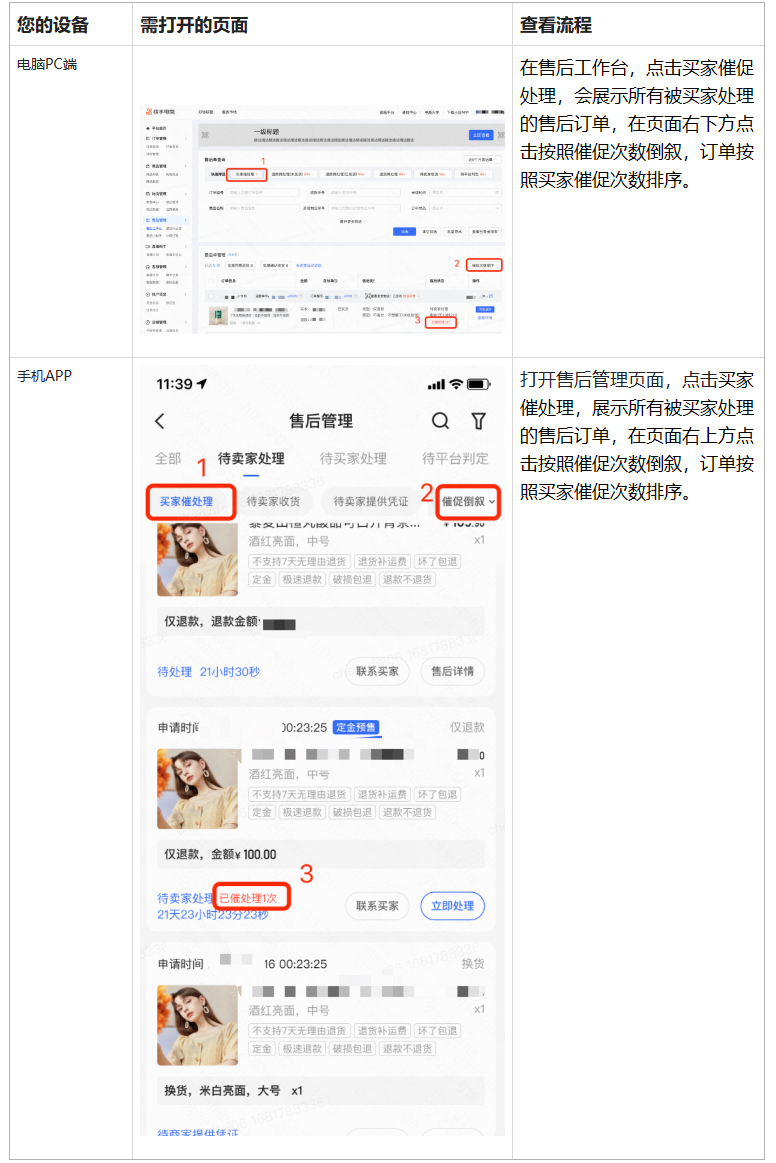Tick the select-all checkbox in PC order table header
Viewport: 776px width, 1163px height.
[x=211, y=280]
